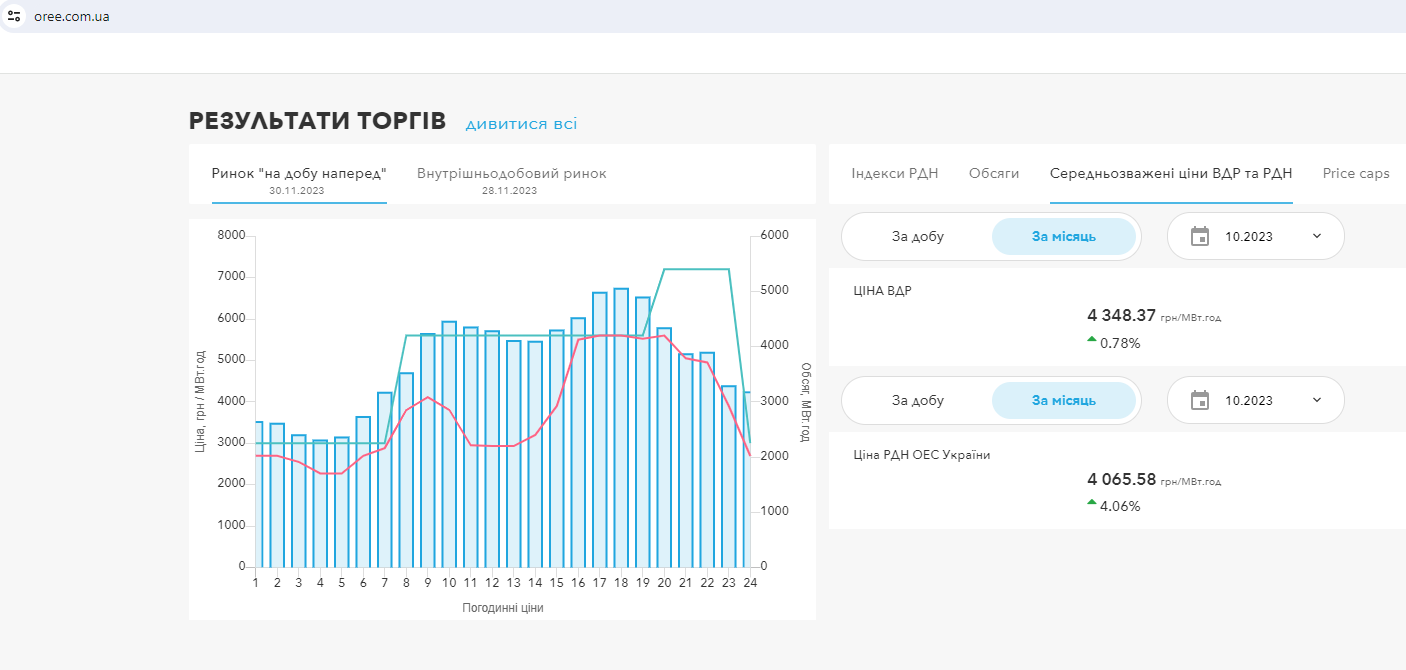Expand the 10.2023 month dropdown chevron for ЦІНА ВДР
This screenshot has width=1406, height=670.
pyautogui.click(x=1316, y=236)
